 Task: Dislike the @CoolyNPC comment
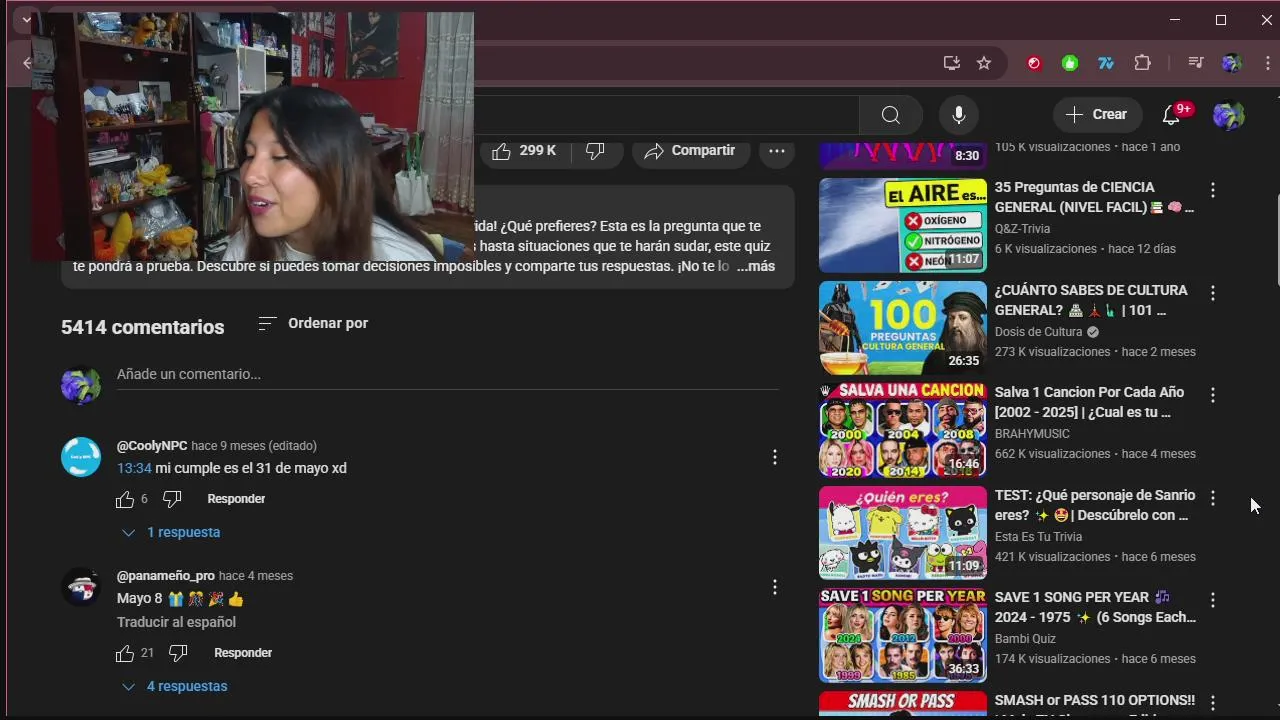point(172,499)
